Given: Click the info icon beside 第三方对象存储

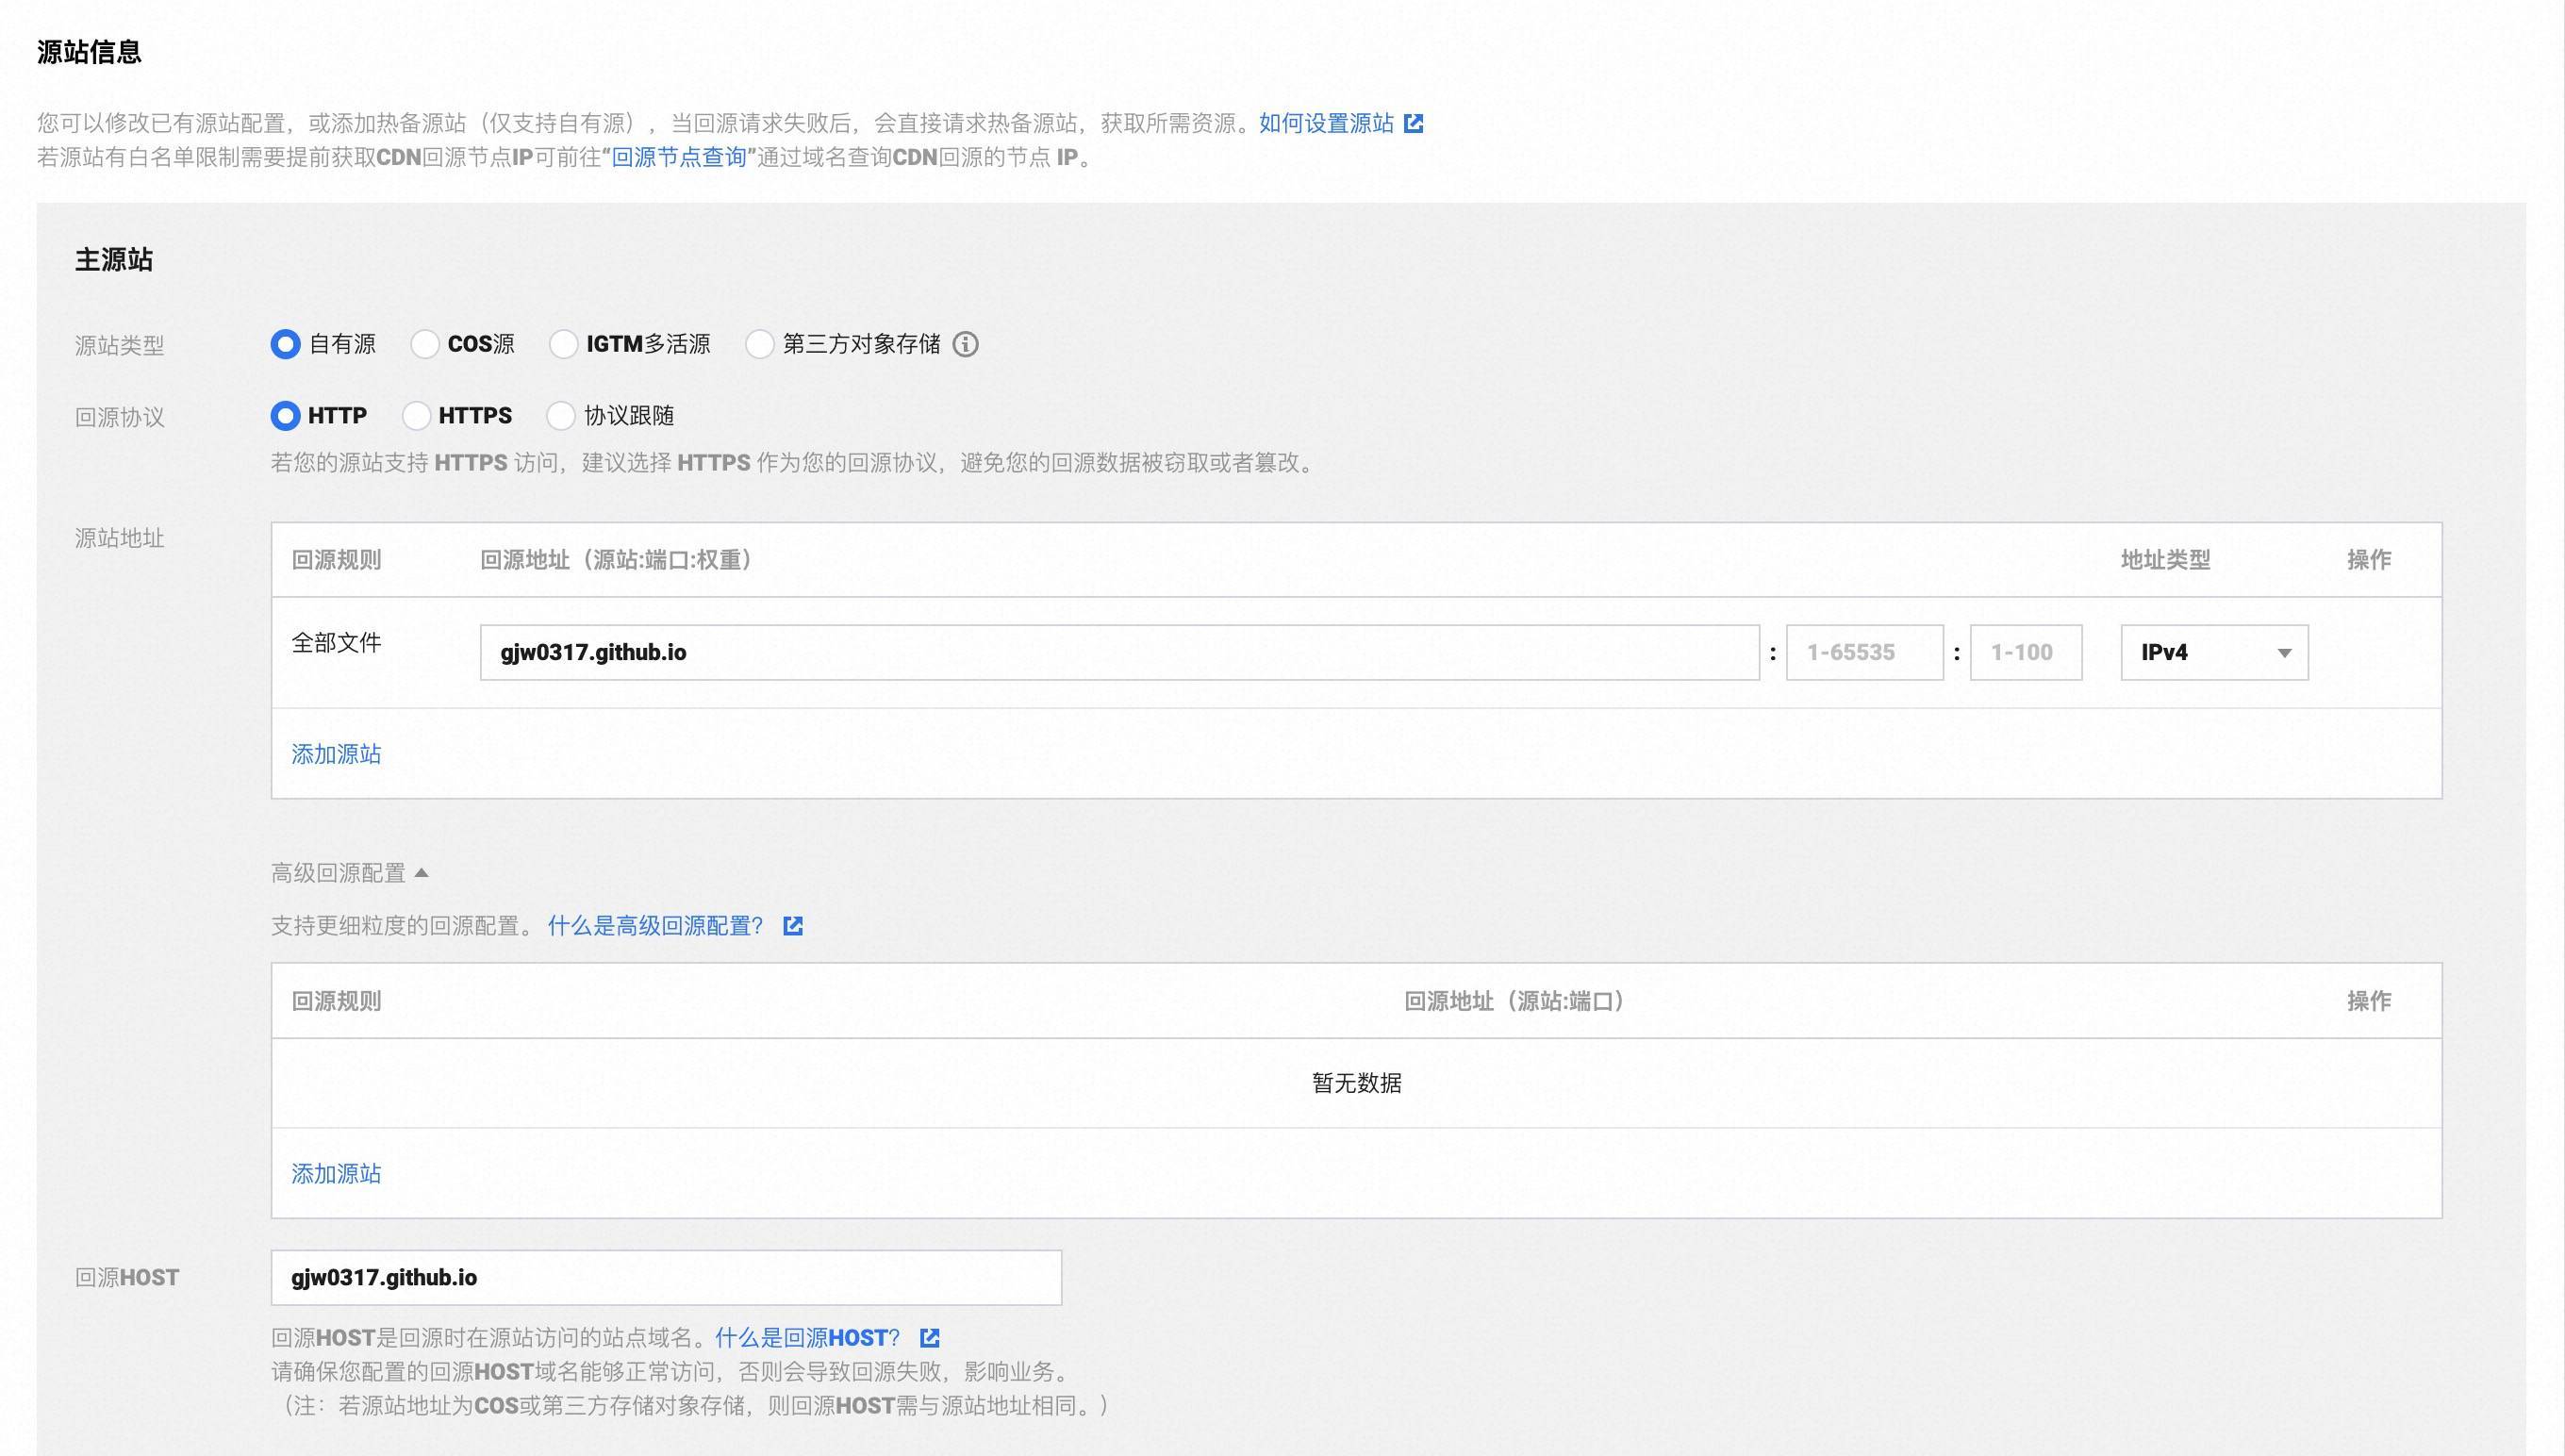Looking at the screenshot, I should pos(965,344).
